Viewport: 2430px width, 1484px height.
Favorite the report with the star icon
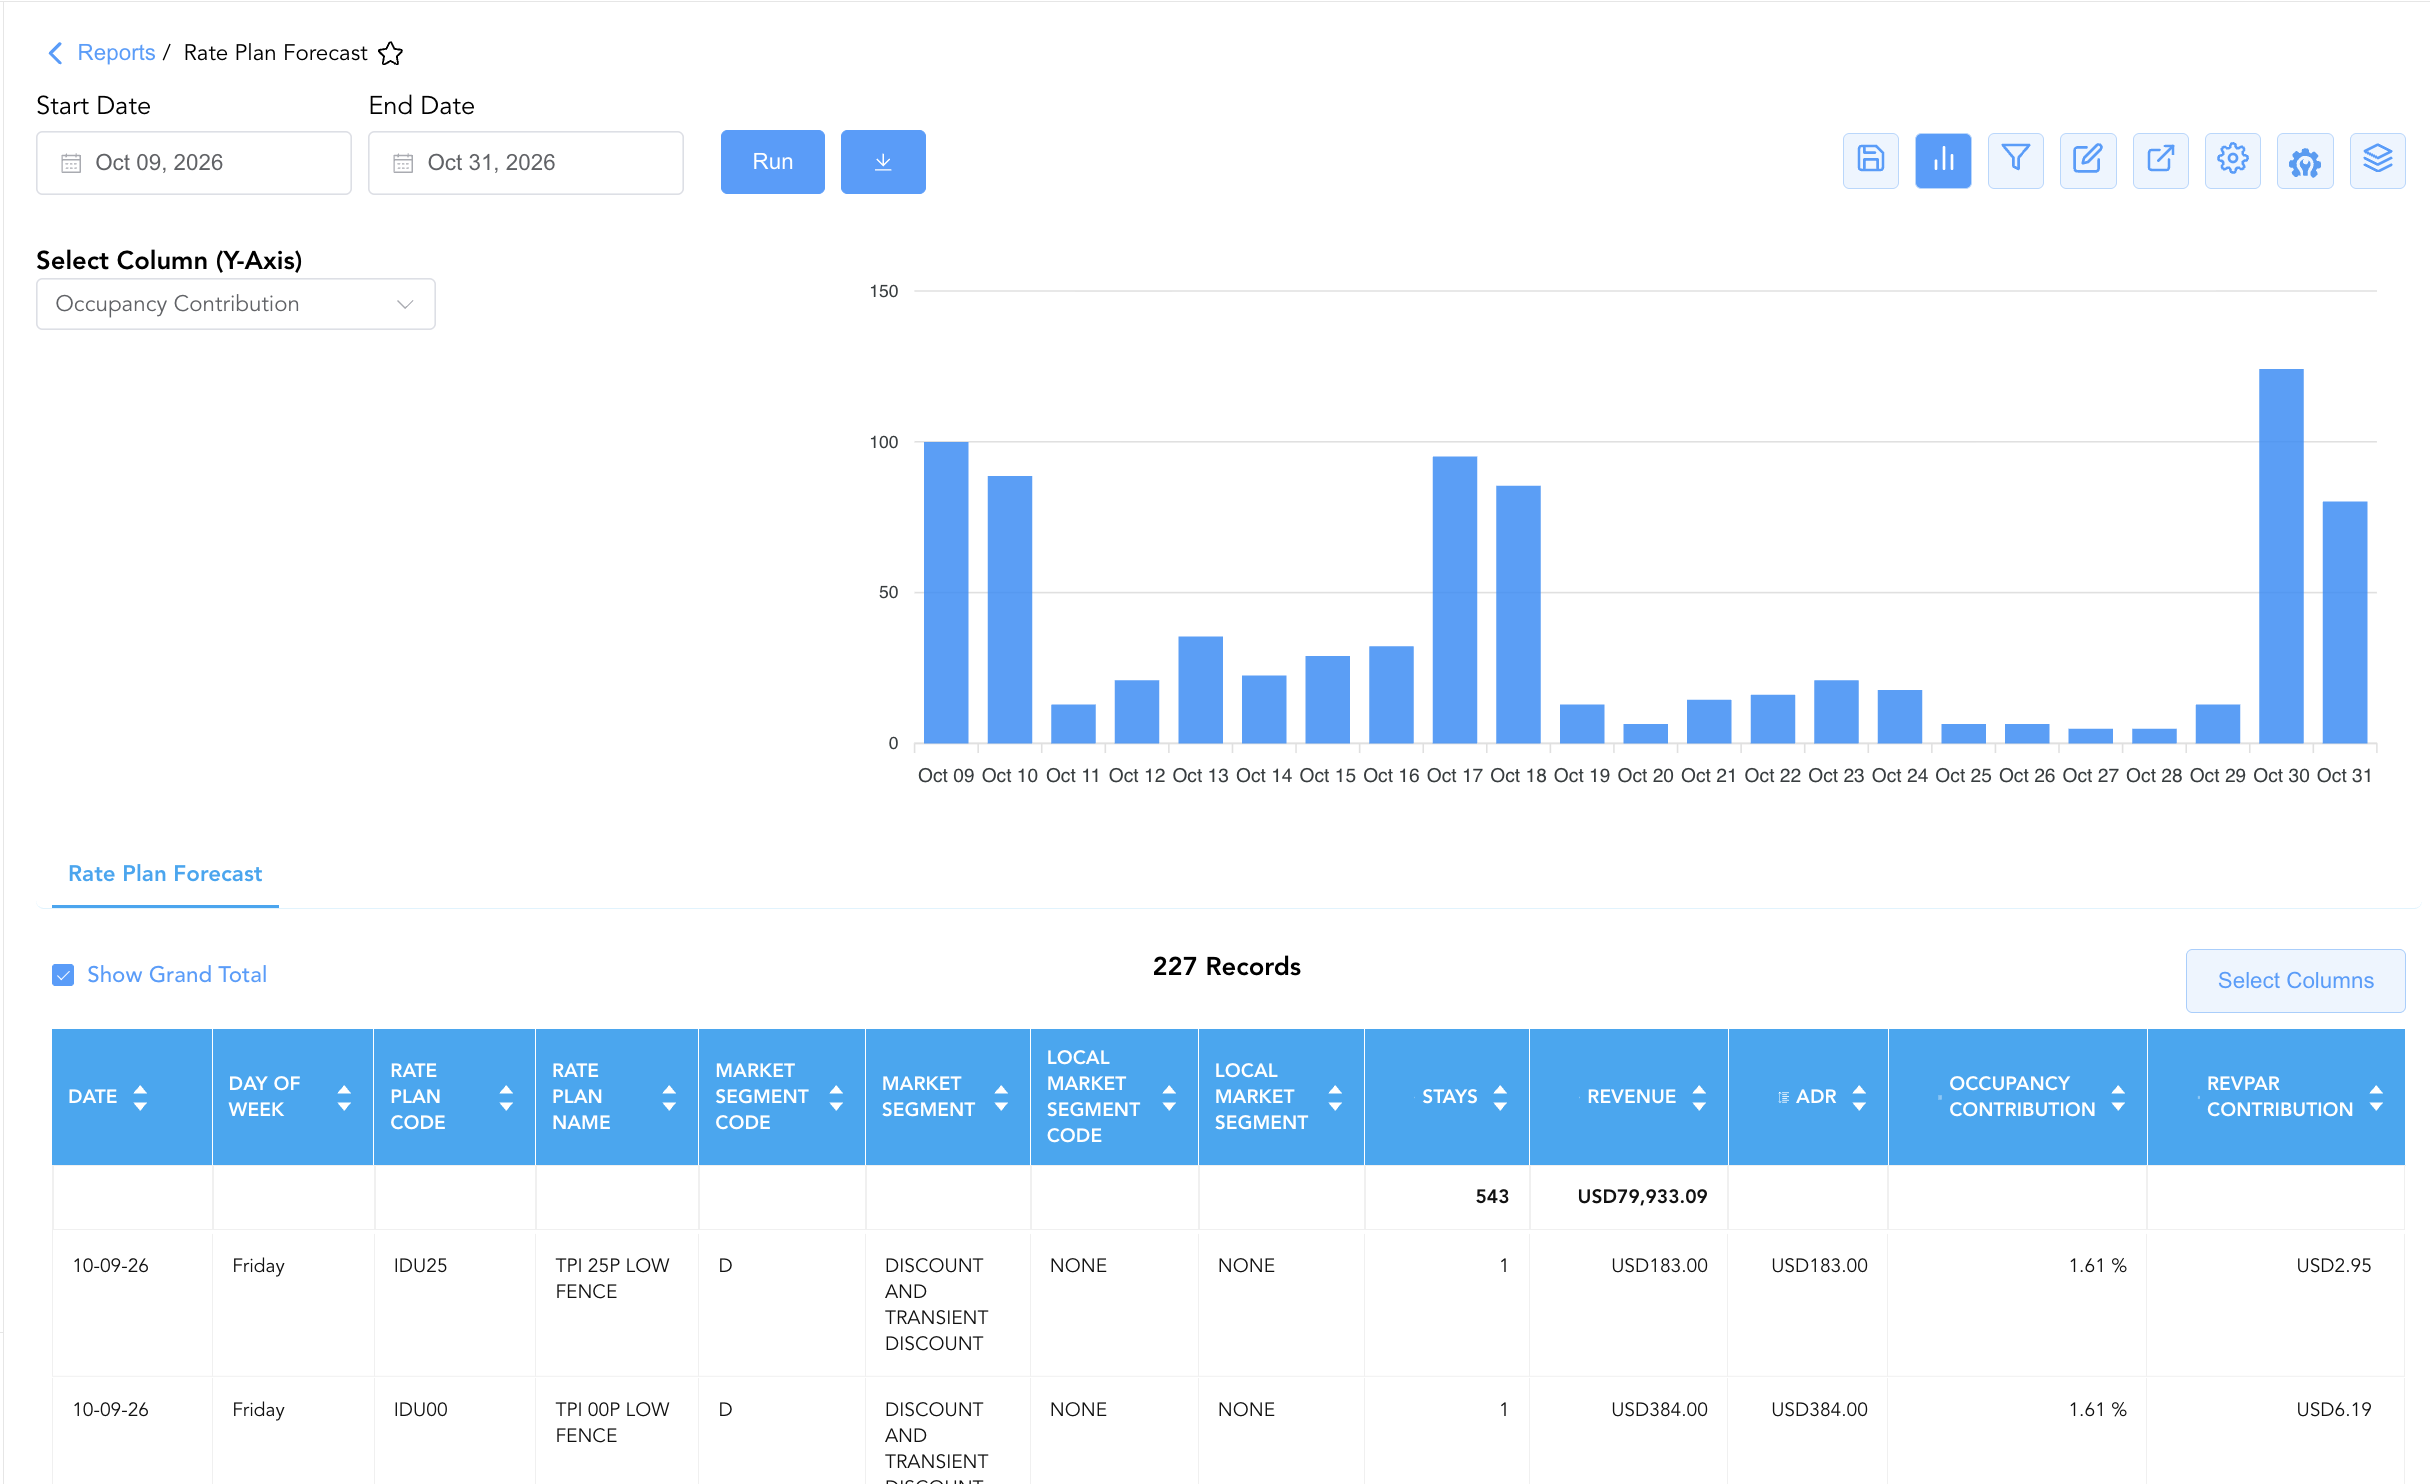(390, 53)
